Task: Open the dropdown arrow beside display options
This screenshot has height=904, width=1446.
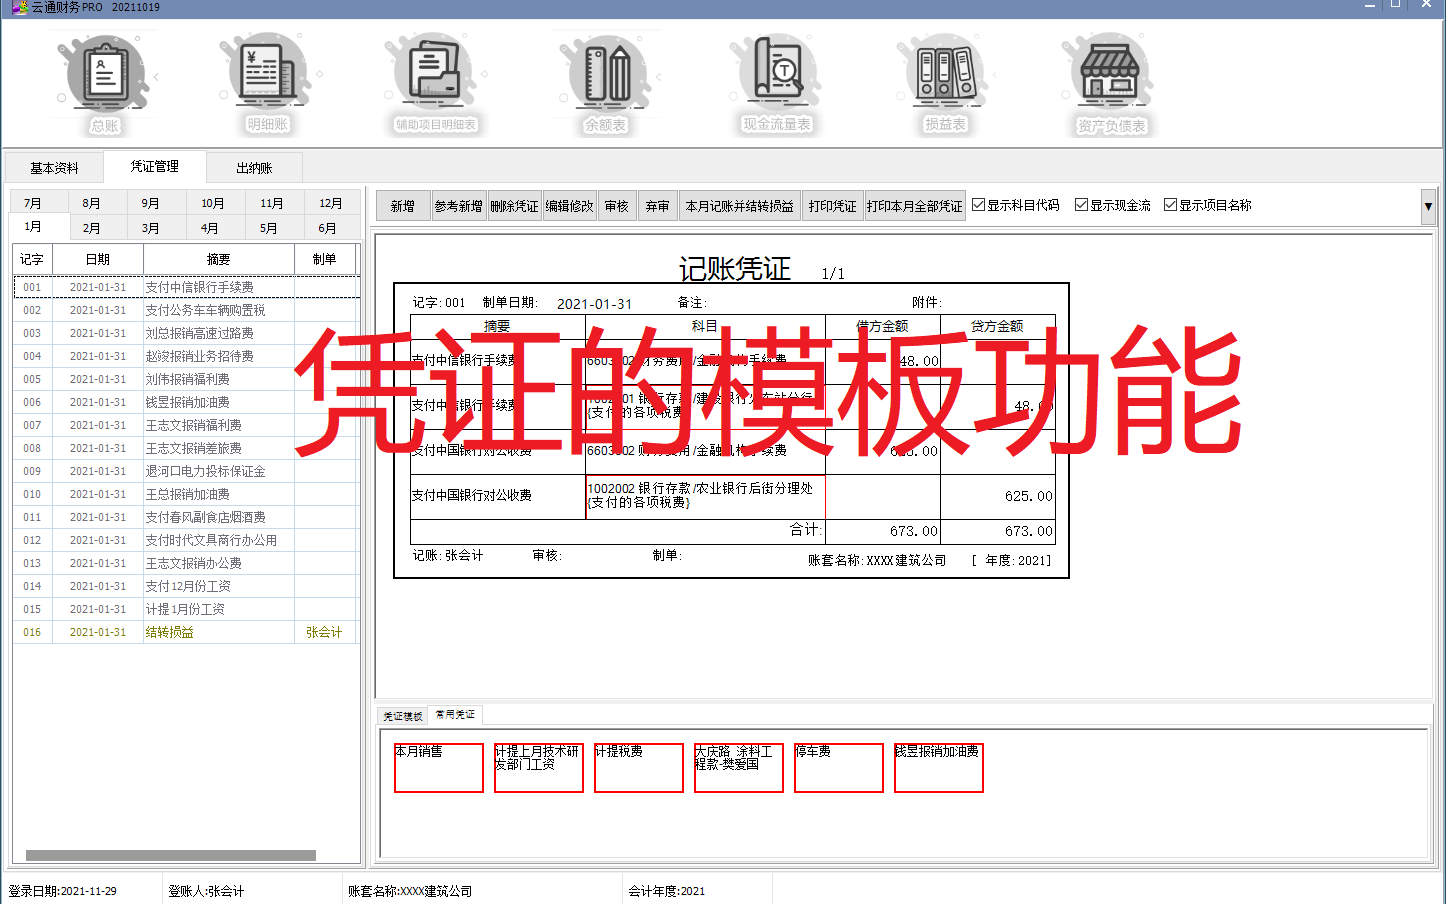Action: 1429,204
